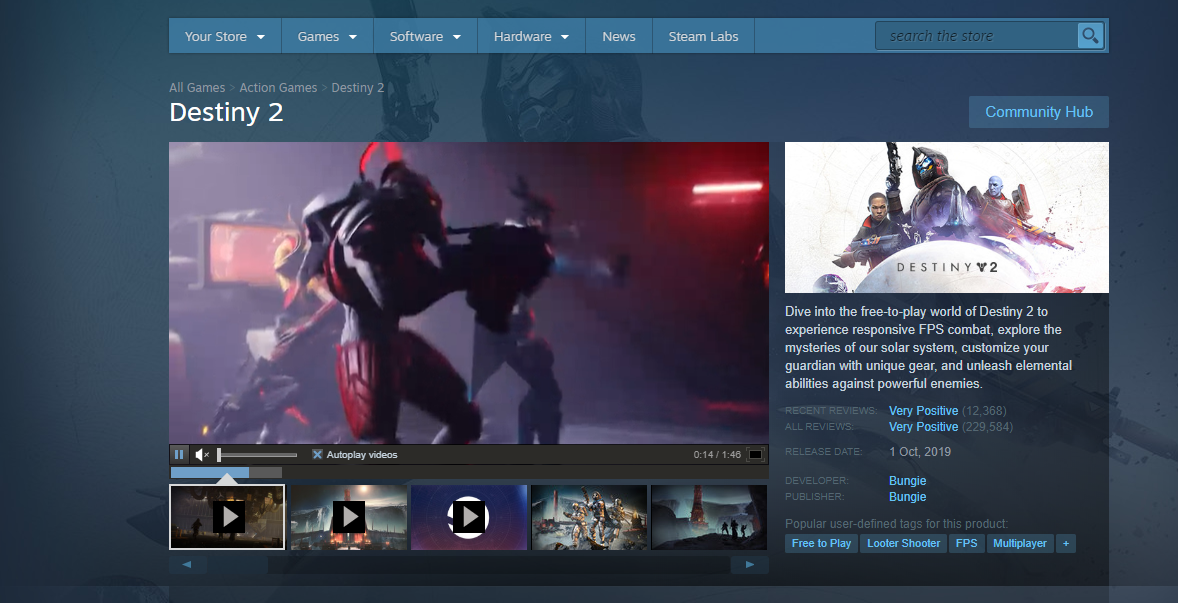Uncheck Autoplay videos checkbox

coord(317,454)
